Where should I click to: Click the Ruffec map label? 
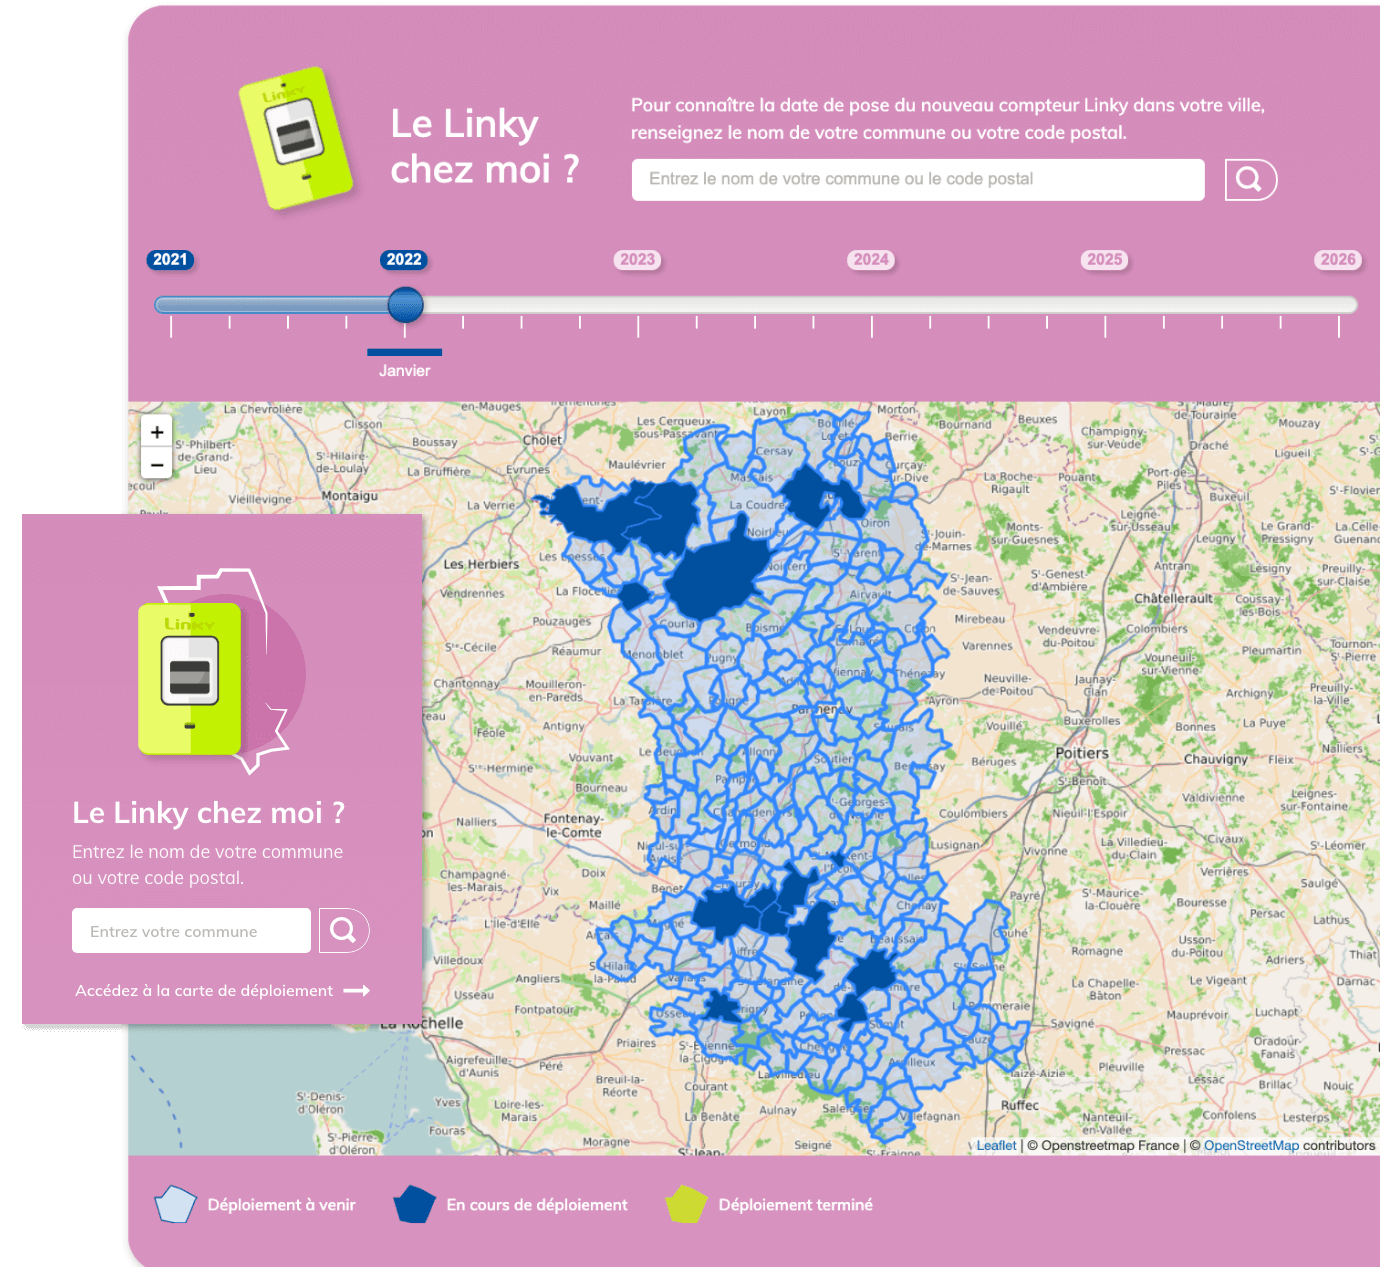pyautogui.click(x=1020, y=1105)
